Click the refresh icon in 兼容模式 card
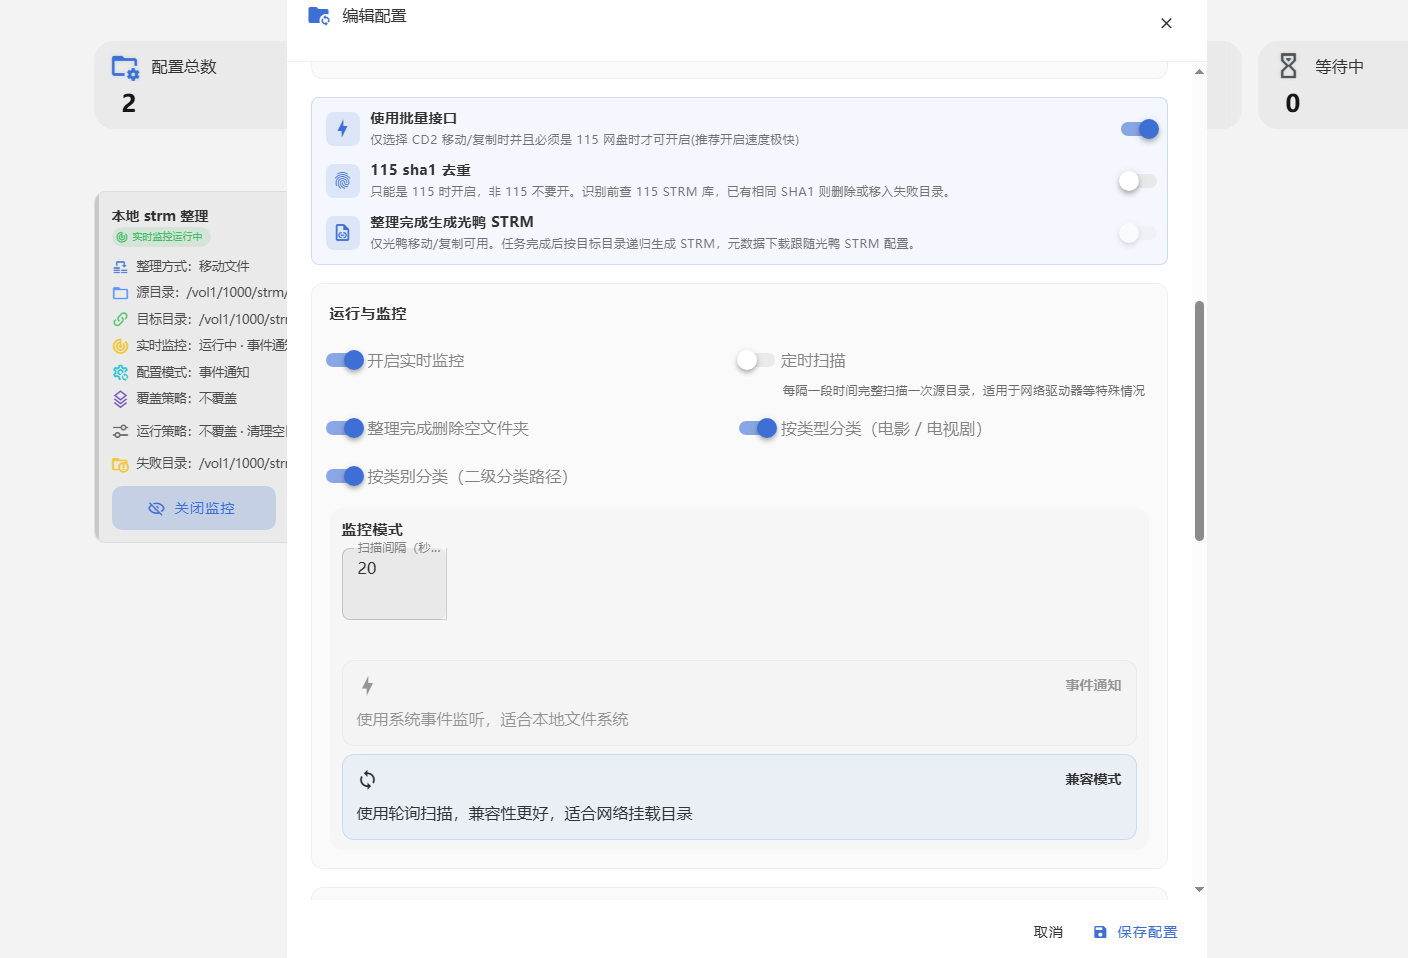Screen dimensions: 1408x958 [368, 779]
